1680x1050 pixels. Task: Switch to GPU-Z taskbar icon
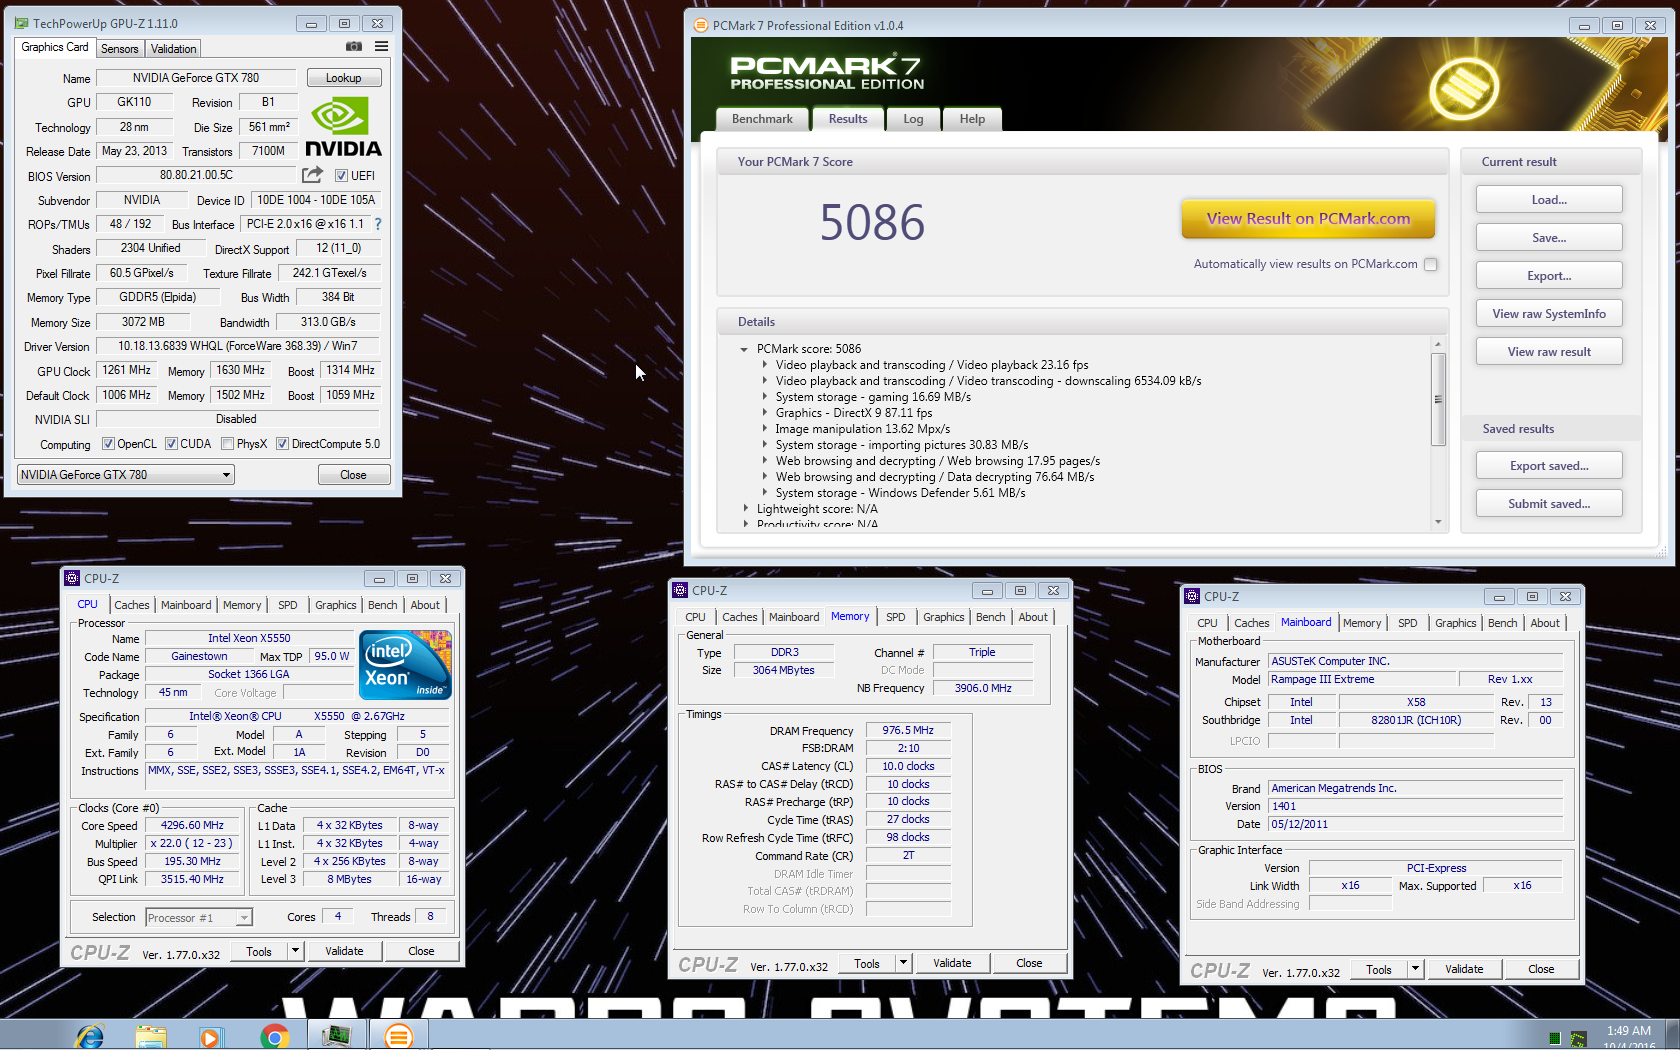tap(336, 1036)
